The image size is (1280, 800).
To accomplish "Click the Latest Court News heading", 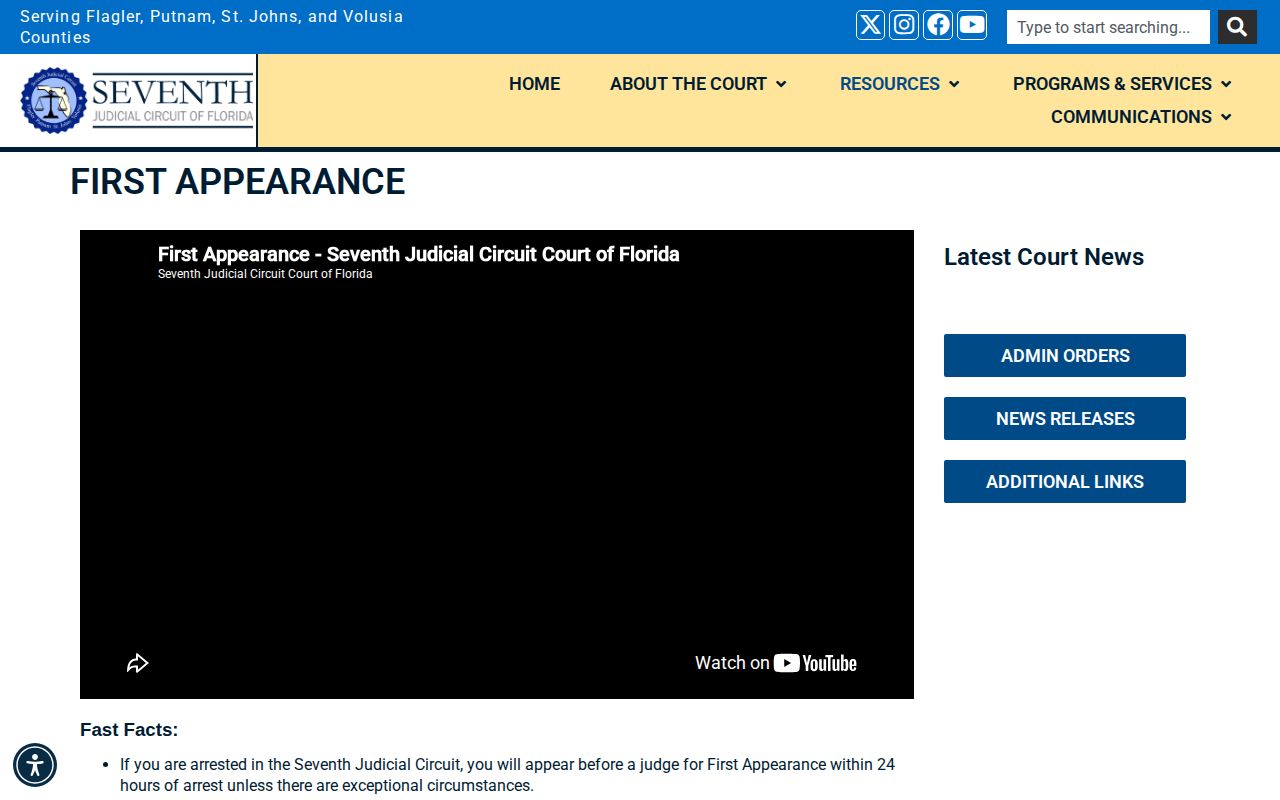I will pyautogui.click(x=1044, y=257).
